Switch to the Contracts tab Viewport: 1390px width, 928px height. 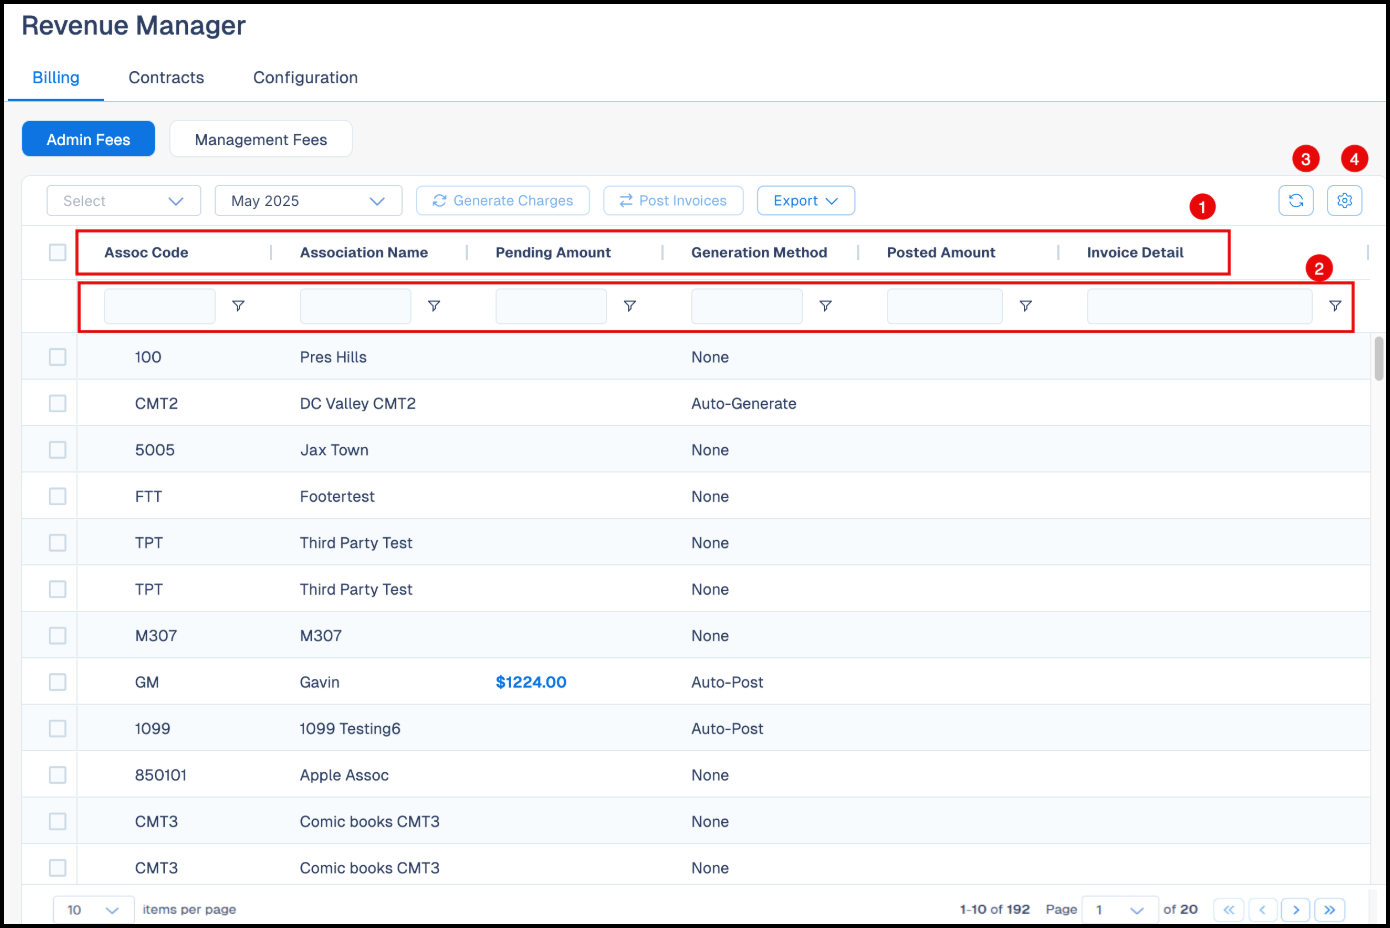166,78
